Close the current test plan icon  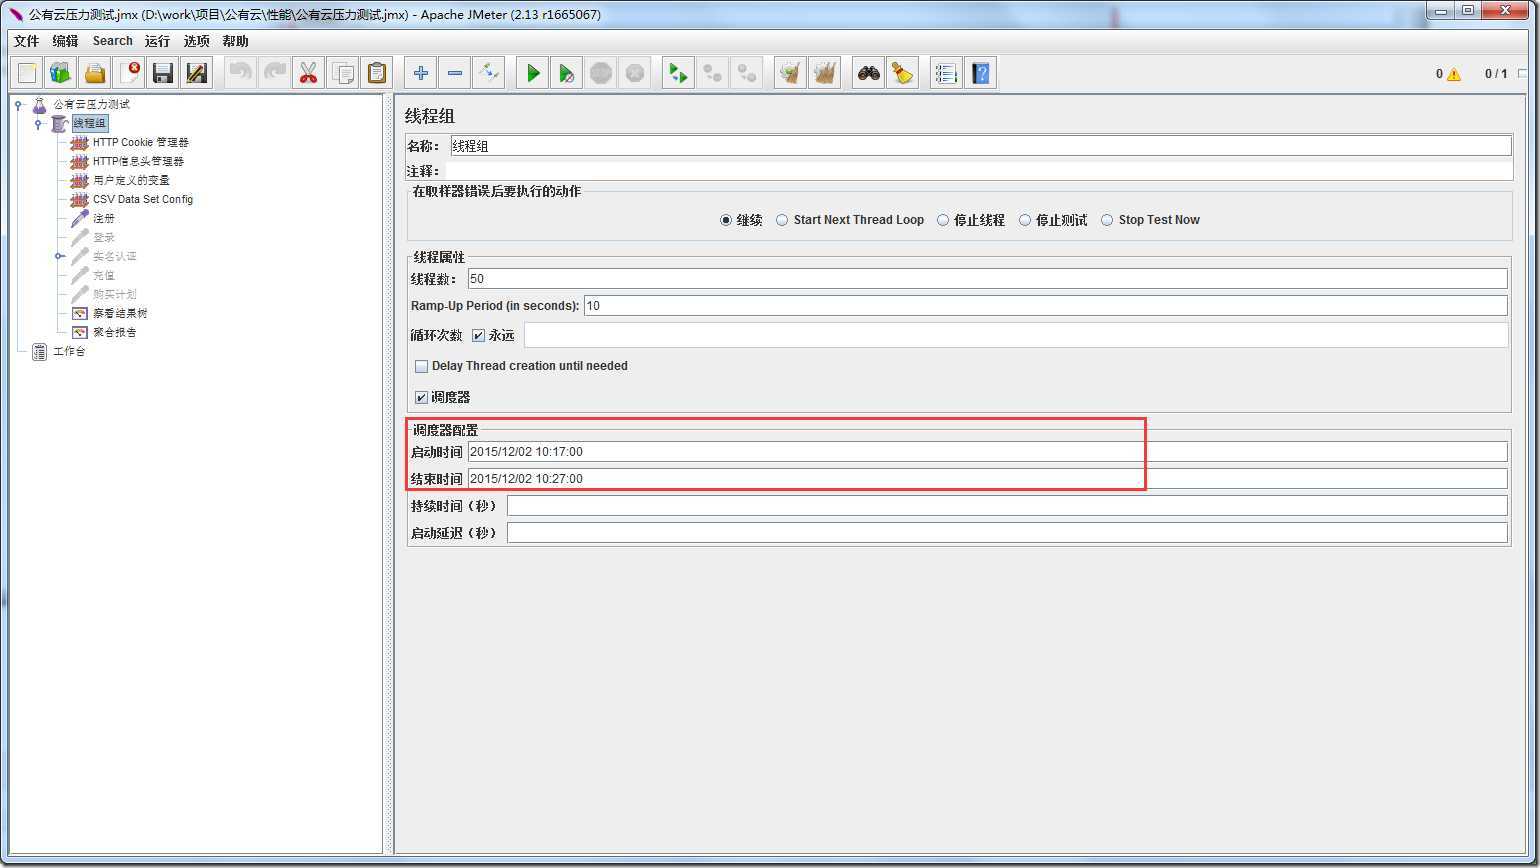click(129, 73)
